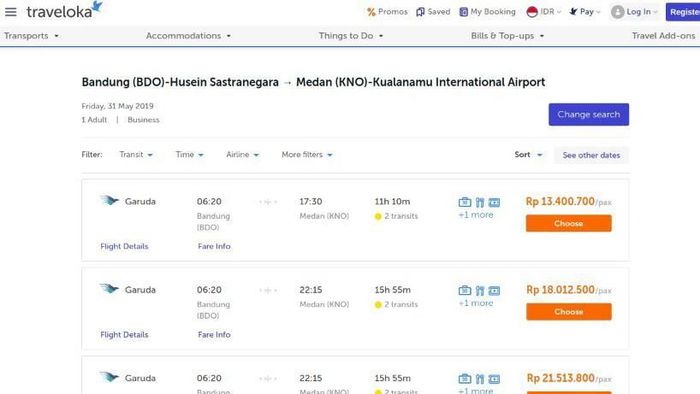Expand the Log In dropdown
The width and height of the screenshot is (700, 394).
coord(642,12)
